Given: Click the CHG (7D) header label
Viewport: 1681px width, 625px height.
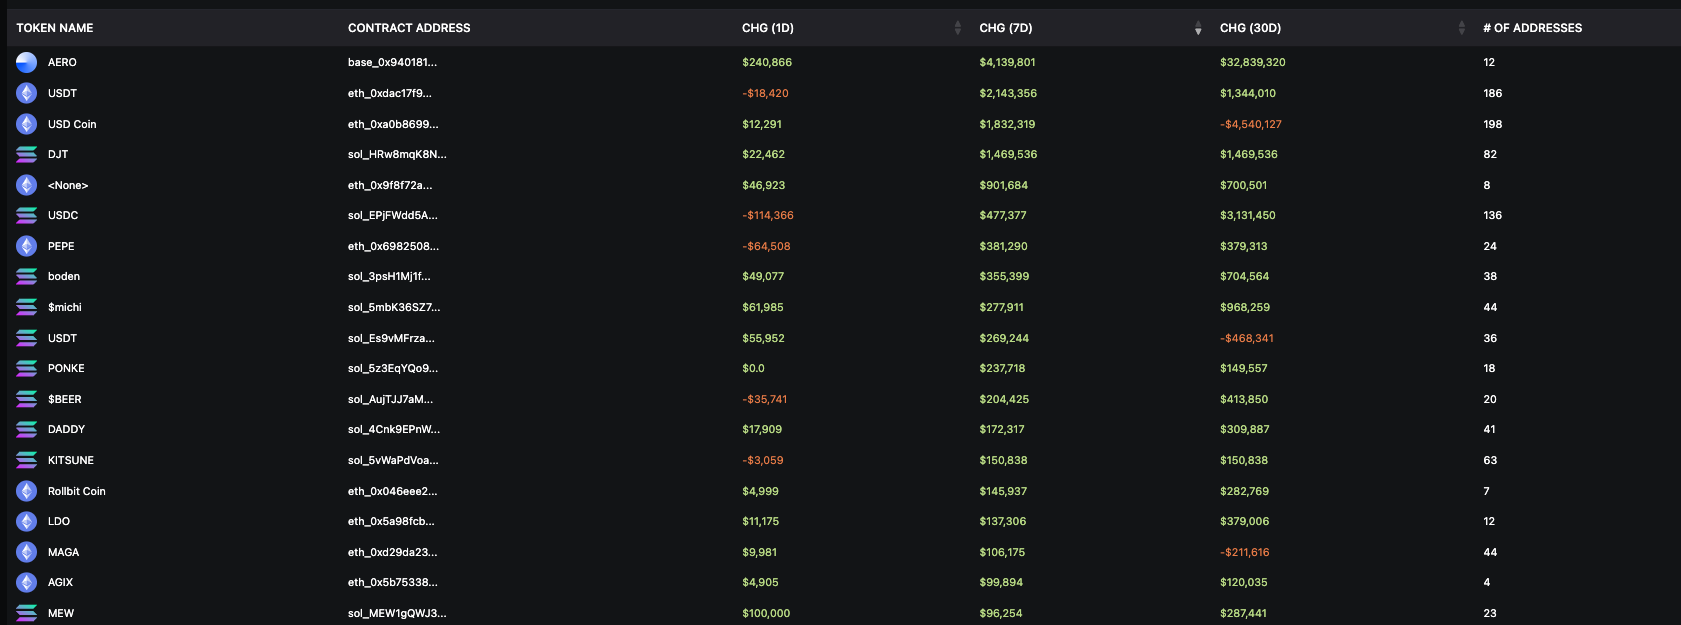Looking at the screenshot, I should [1006, 28].
